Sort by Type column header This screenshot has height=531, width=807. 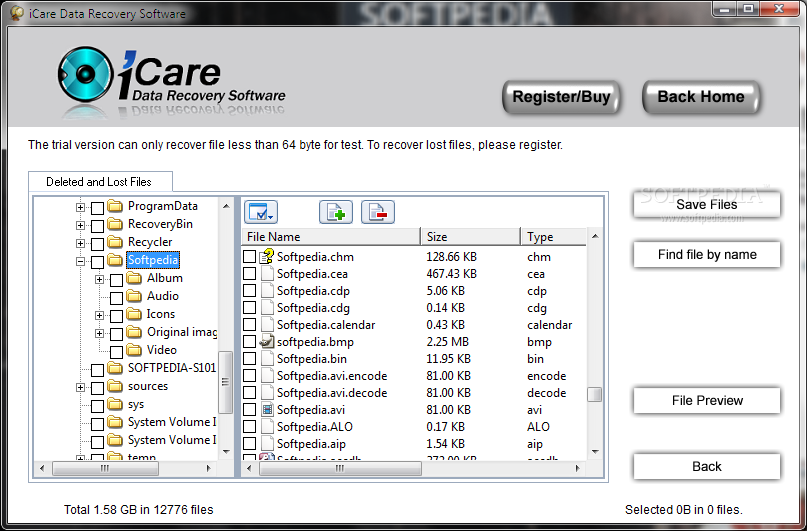coord(554,237)
